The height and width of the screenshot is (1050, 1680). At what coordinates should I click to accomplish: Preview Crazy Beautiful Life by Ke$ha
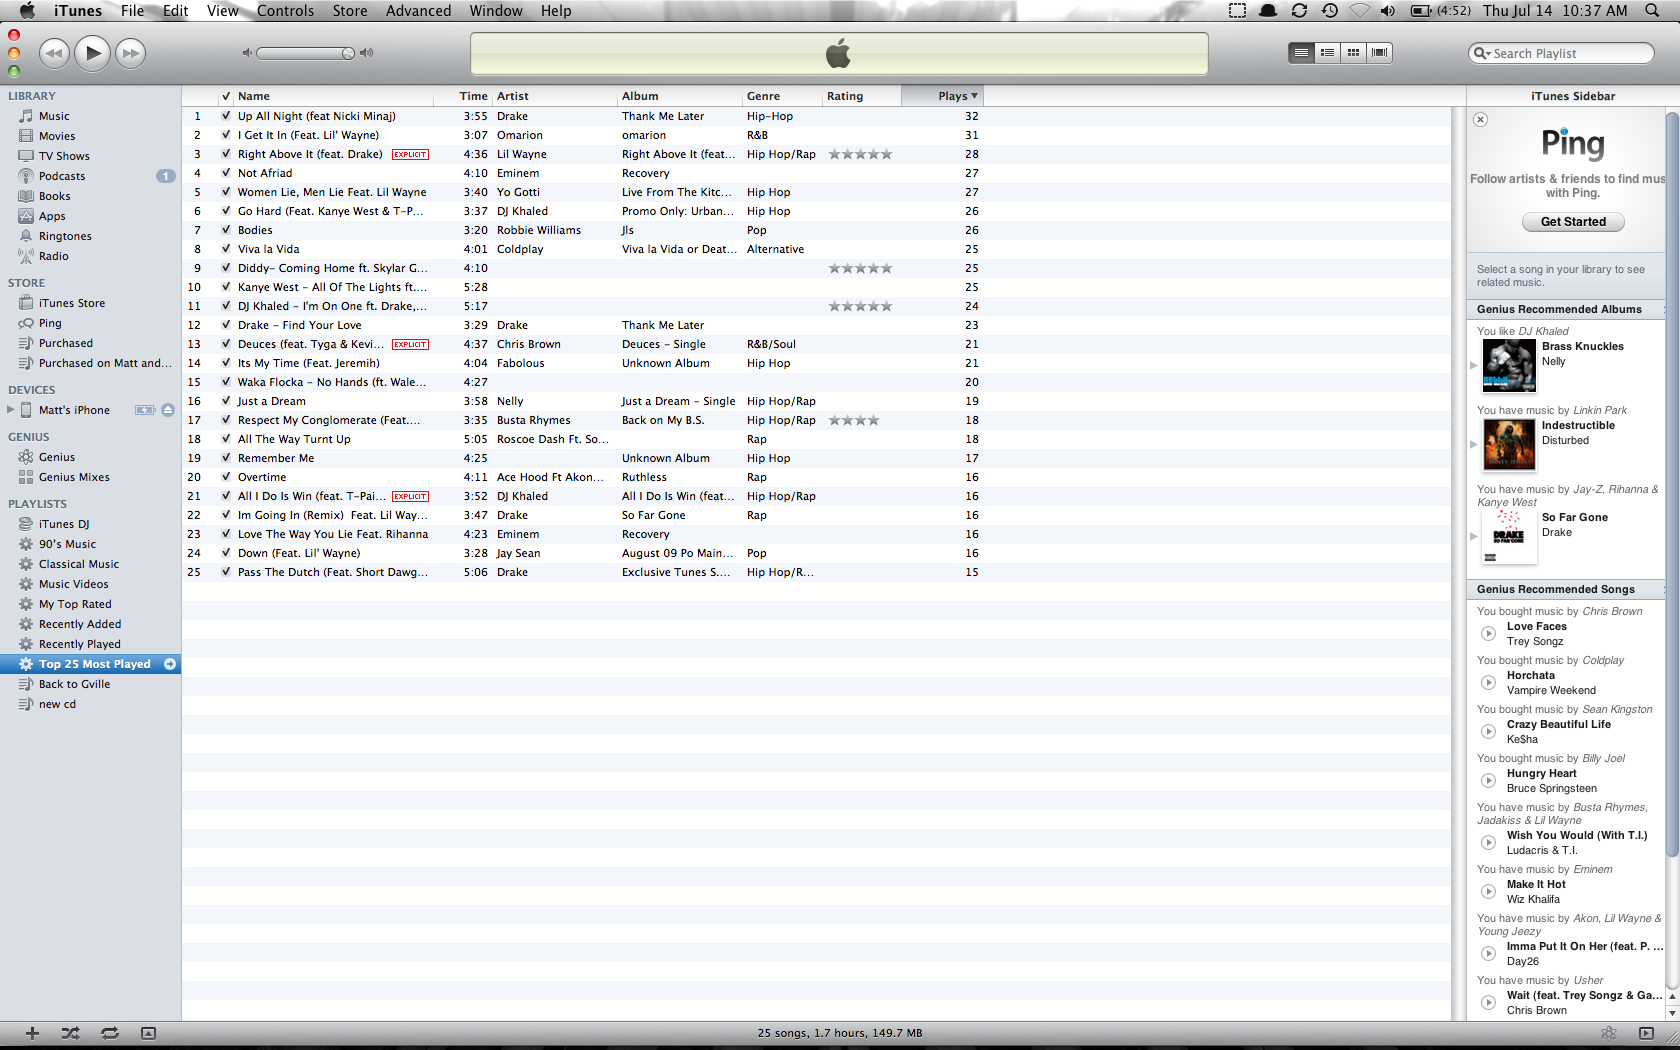(x=1488, y=732)
